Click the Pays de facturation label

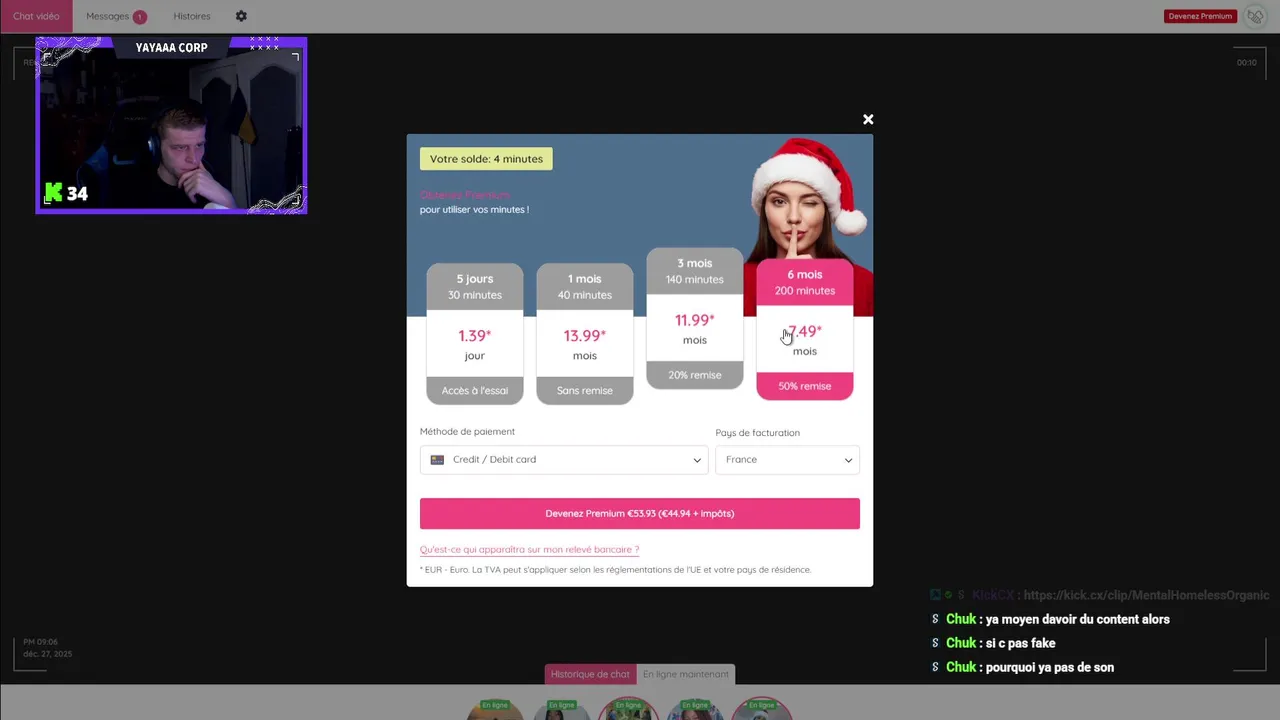[x=757, y=433]
